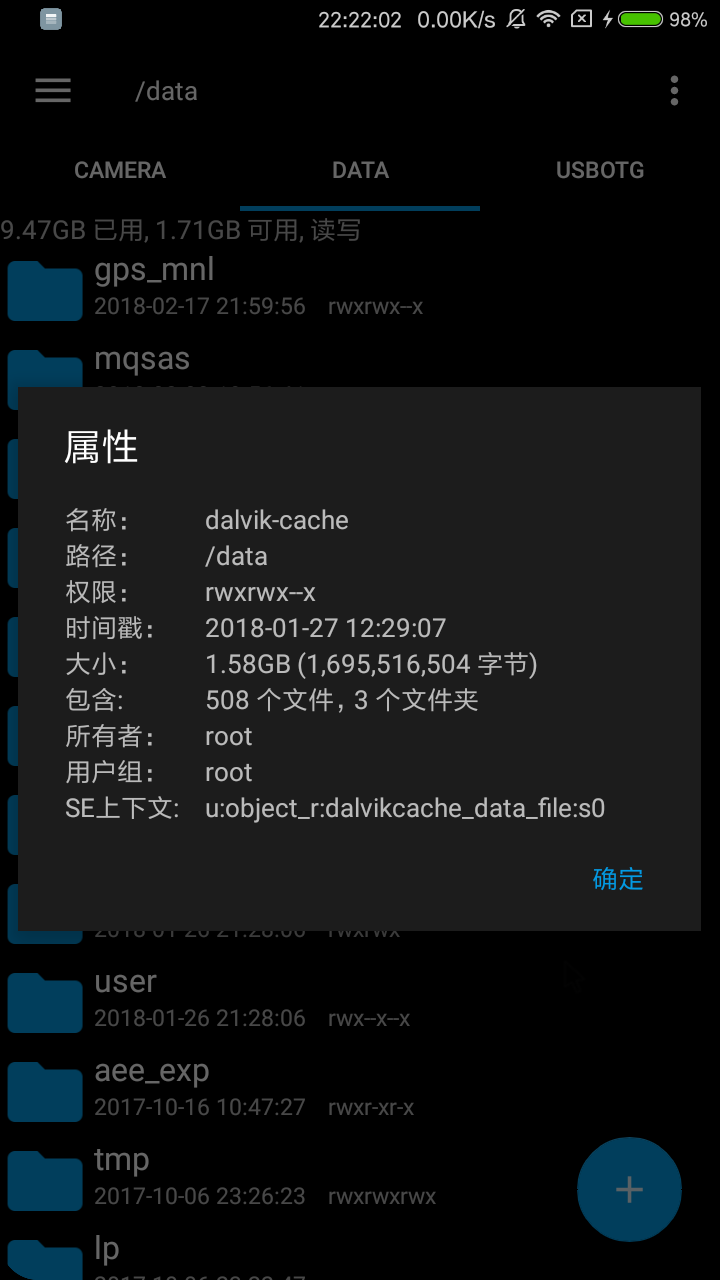
Task: Open the tmp folder icon
Action: (45, 1180)
